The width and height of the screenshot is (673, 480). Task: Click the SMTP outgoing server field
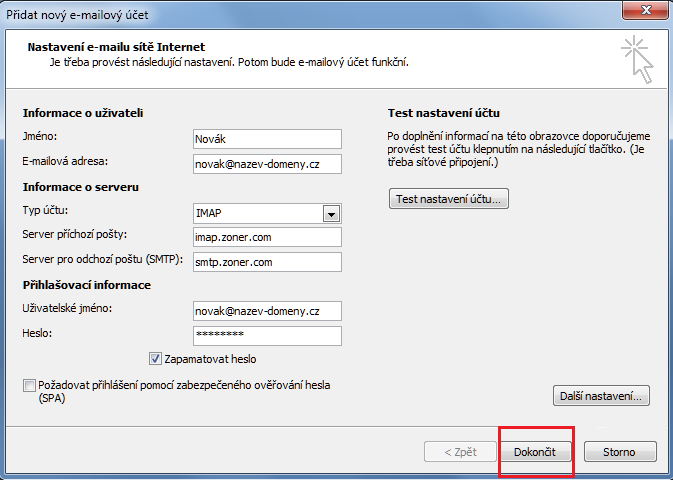[267, 262]
